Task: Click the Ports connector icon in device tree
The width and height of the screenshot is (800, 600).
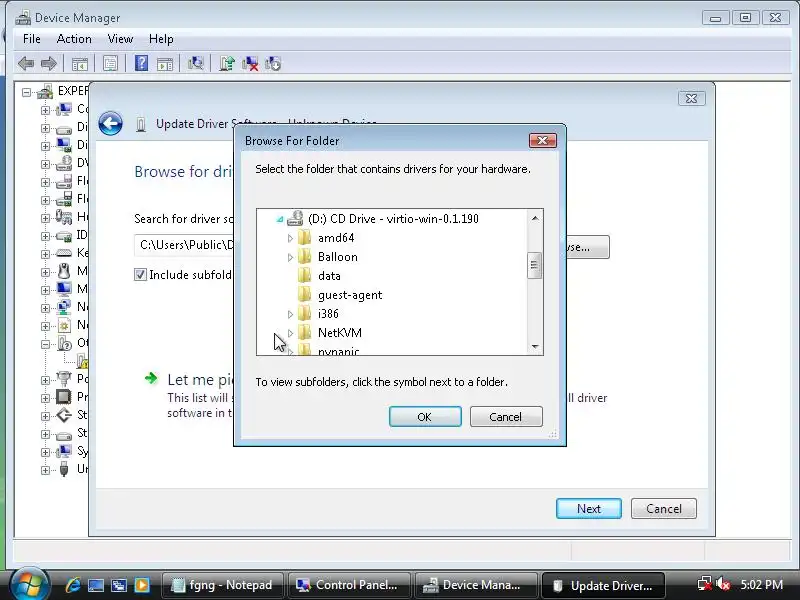Action: 64,379
